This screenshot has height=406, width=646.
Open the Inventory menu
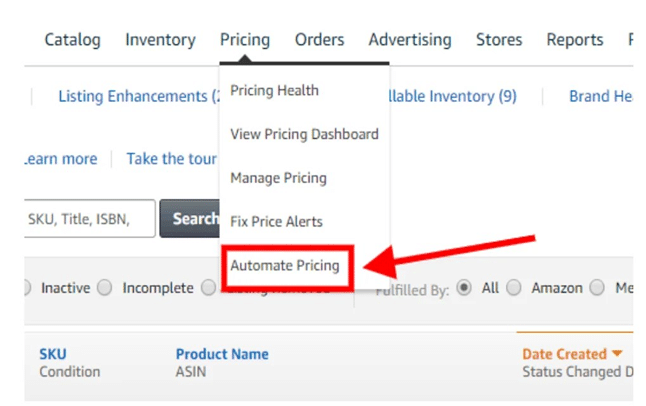click(160, 40)
